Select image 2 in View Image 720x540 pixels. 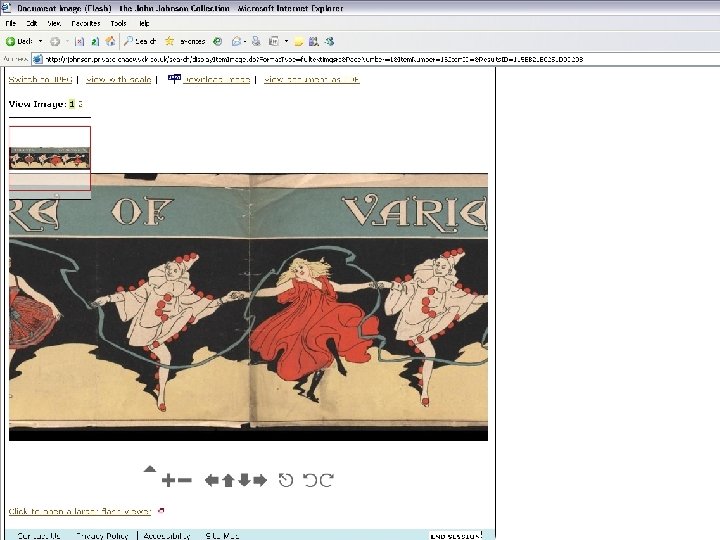pyautogui.click(x=80, y=104)
